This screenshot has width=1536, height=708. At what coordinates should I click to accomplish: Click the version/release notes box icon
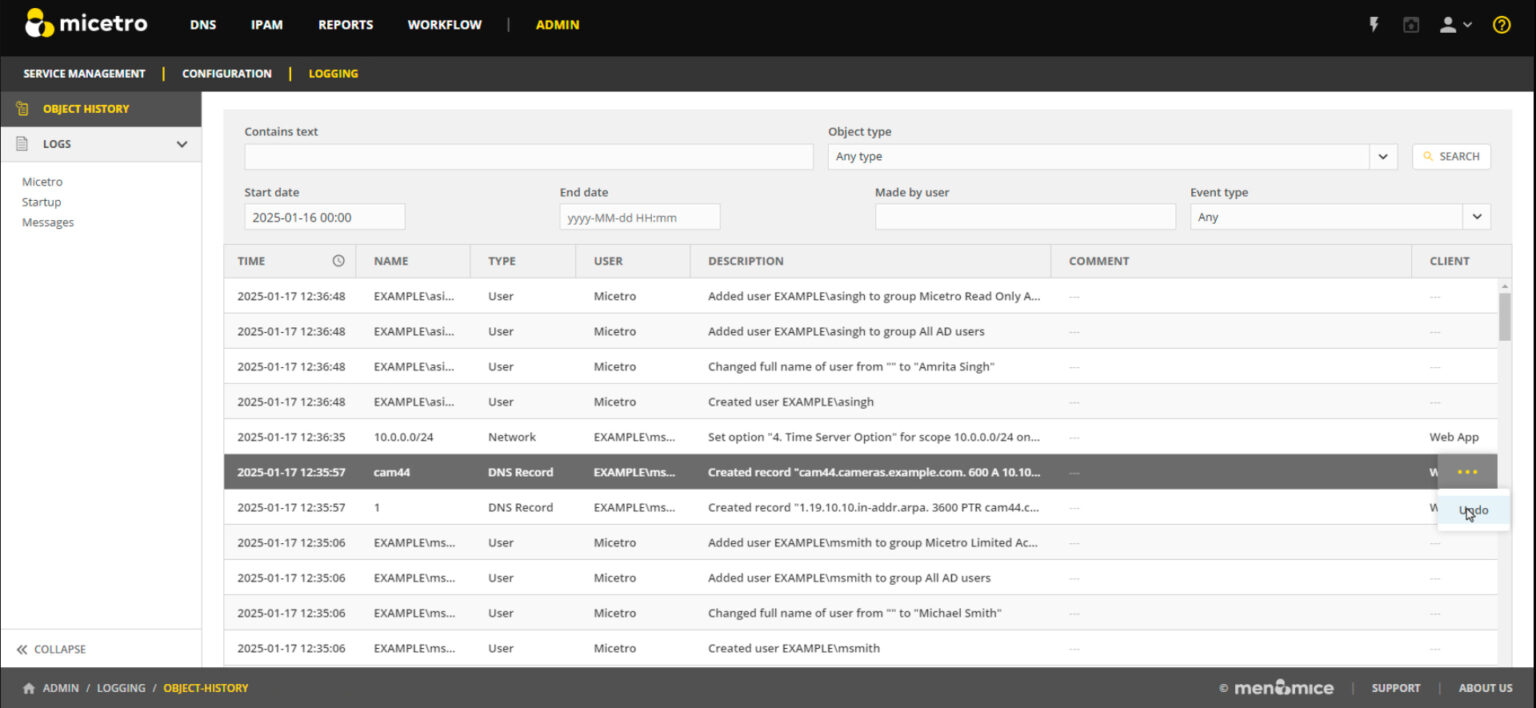1411,24
